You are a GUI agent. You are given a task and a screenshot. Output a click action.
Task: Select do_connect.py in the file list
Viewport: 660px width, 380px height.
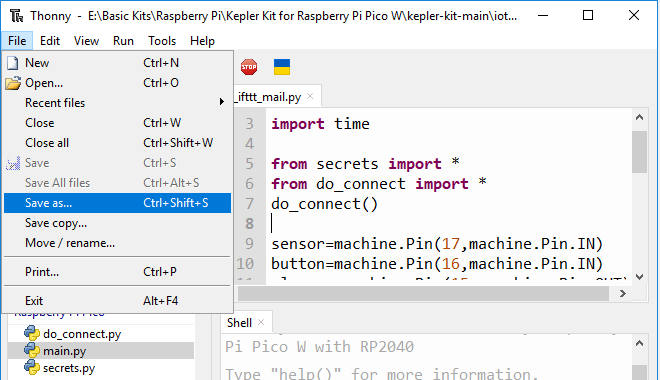(82, 334)
